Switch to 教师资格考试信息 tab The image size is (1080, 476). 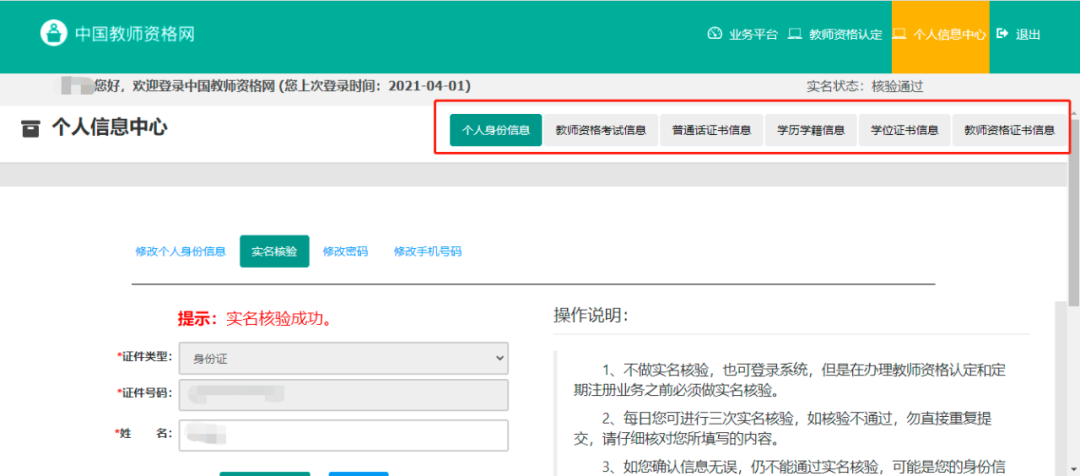coord(600,130)
